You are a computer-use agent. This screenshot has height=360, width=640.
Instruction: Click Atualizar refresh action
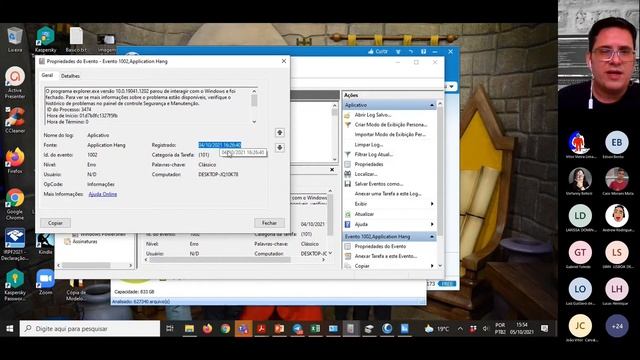(364, 214)
